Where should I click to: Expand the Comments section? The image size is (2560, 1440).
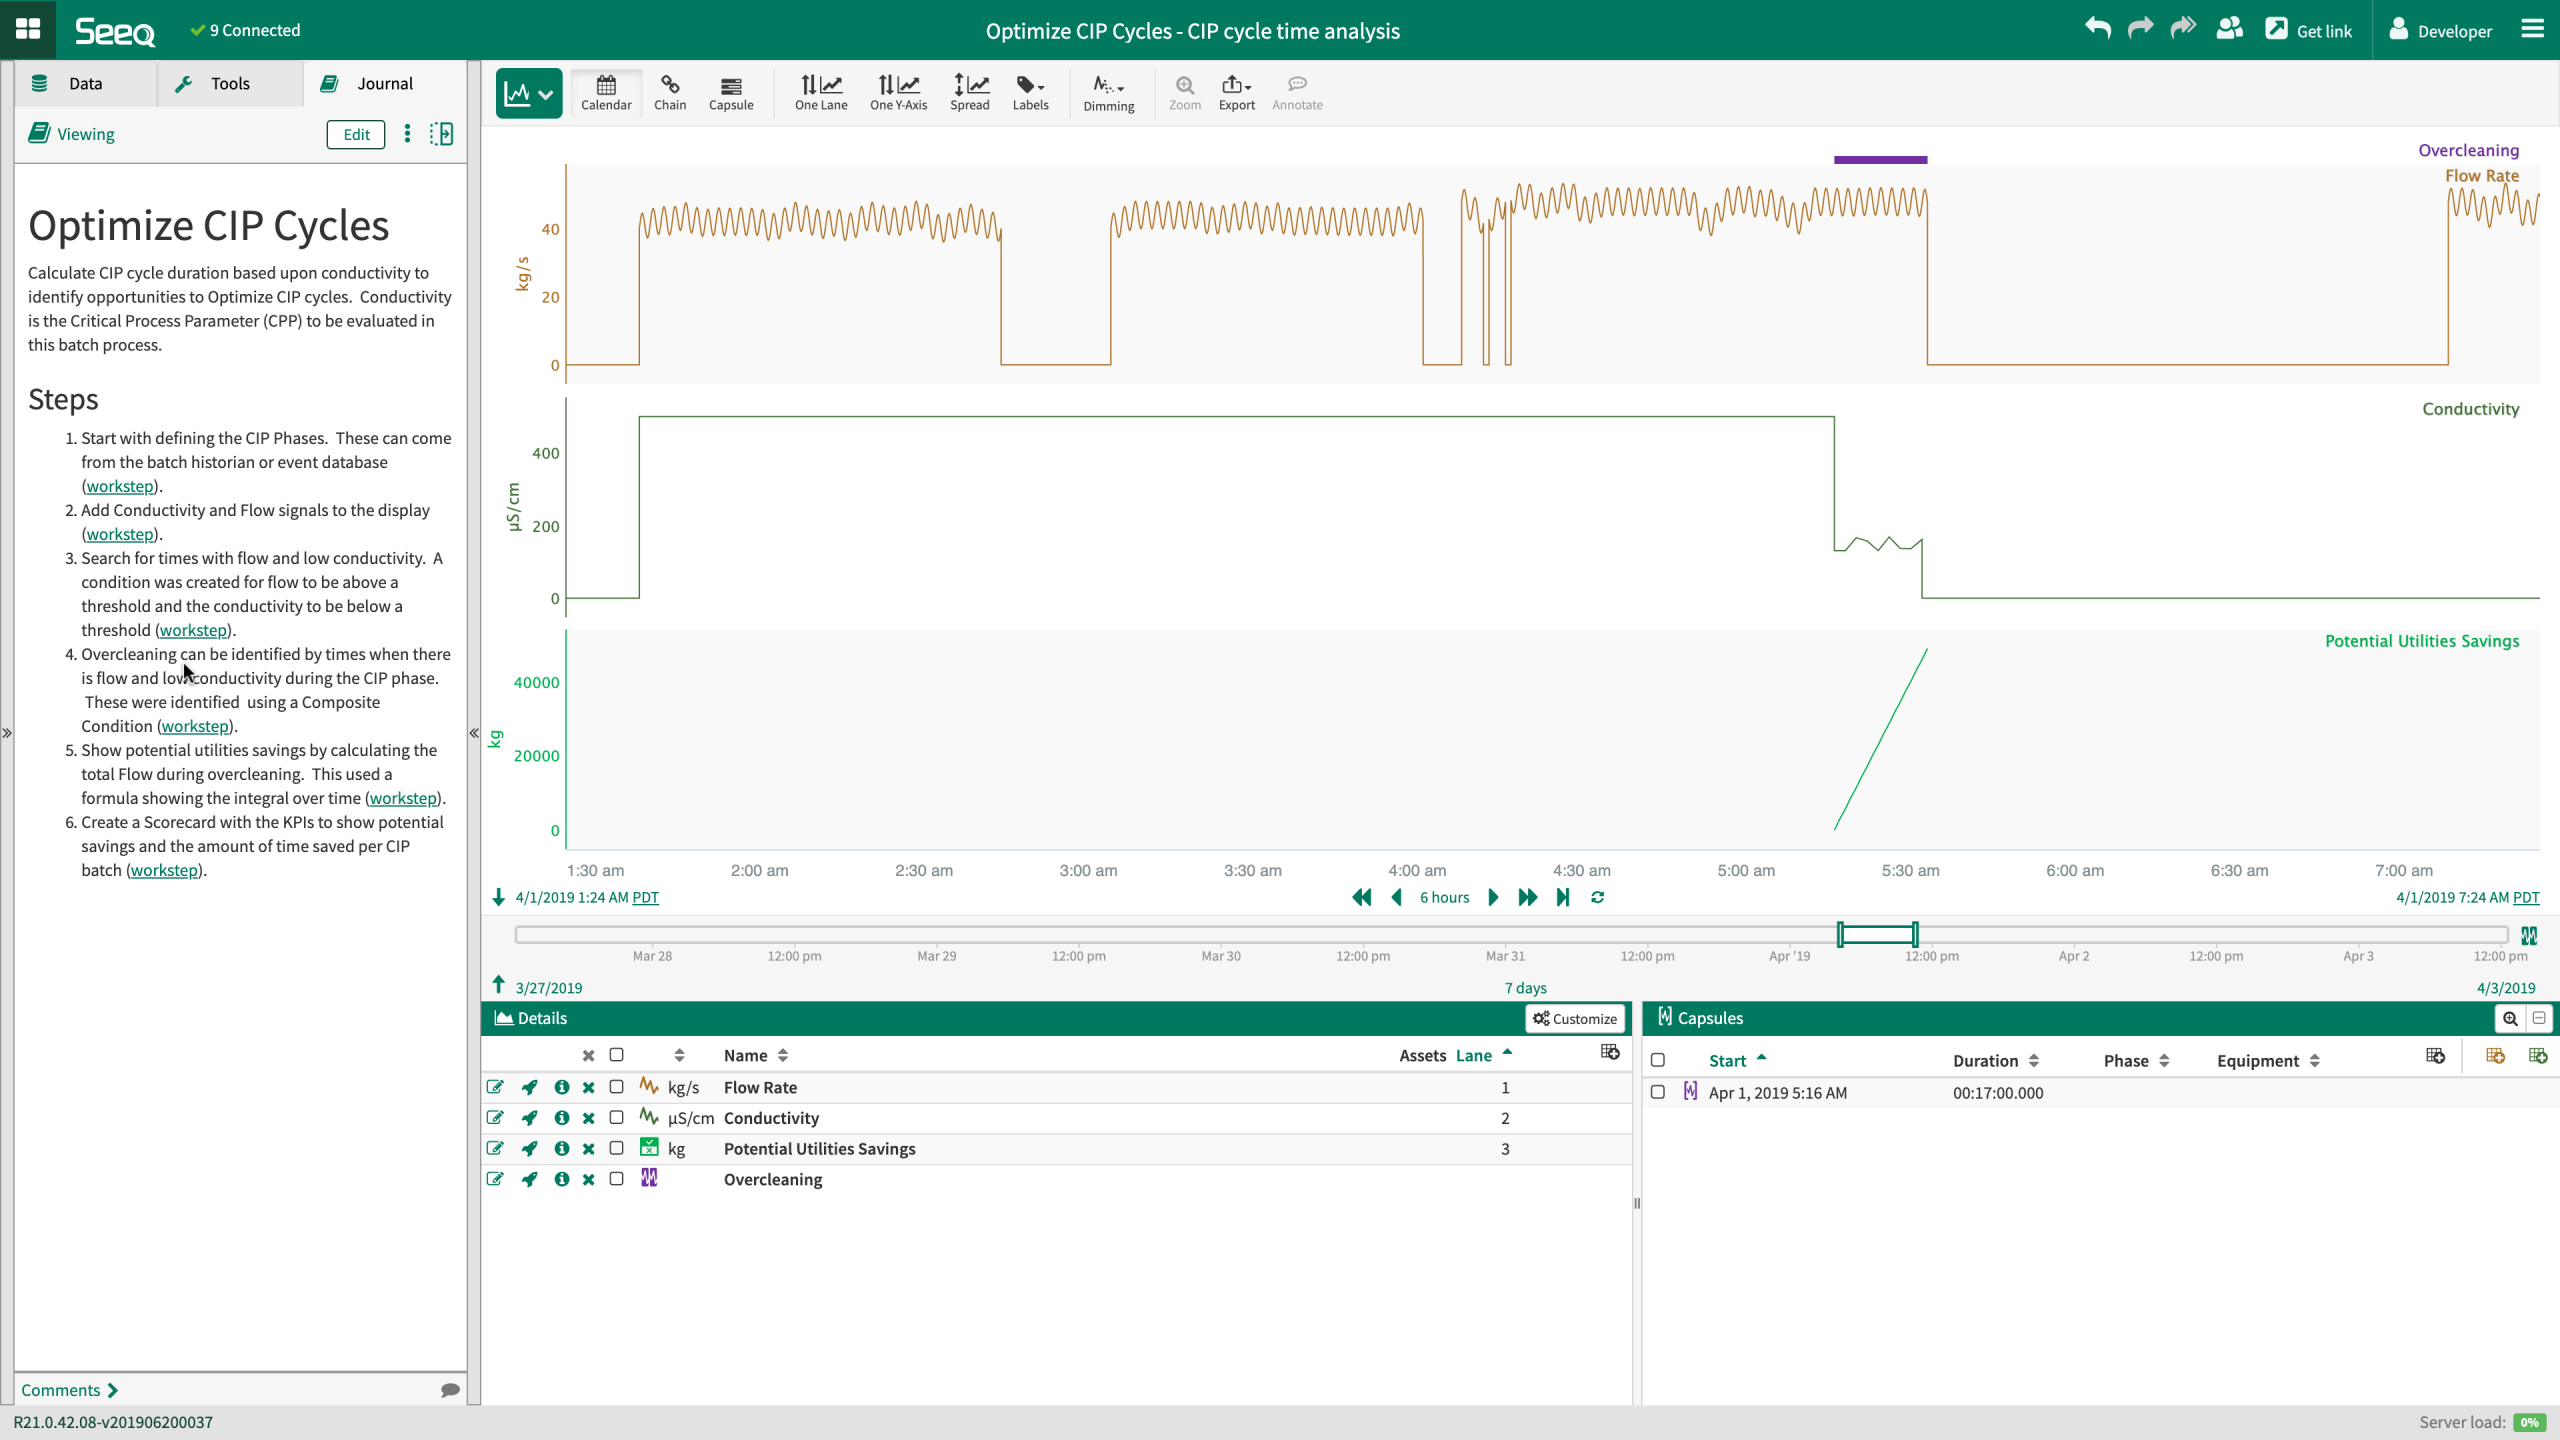point(69,1390)
